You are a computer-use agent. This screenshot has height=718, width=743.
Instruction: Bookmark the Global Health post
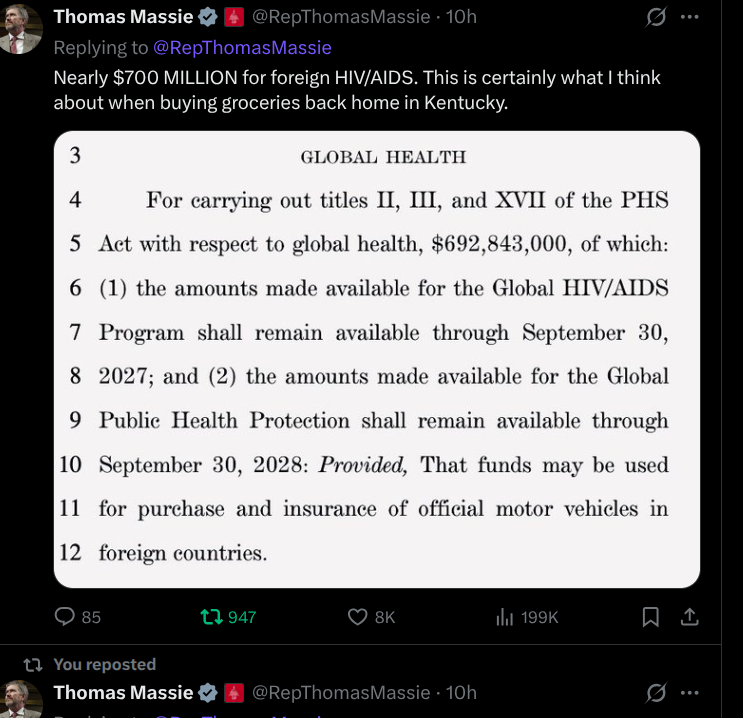650,617
